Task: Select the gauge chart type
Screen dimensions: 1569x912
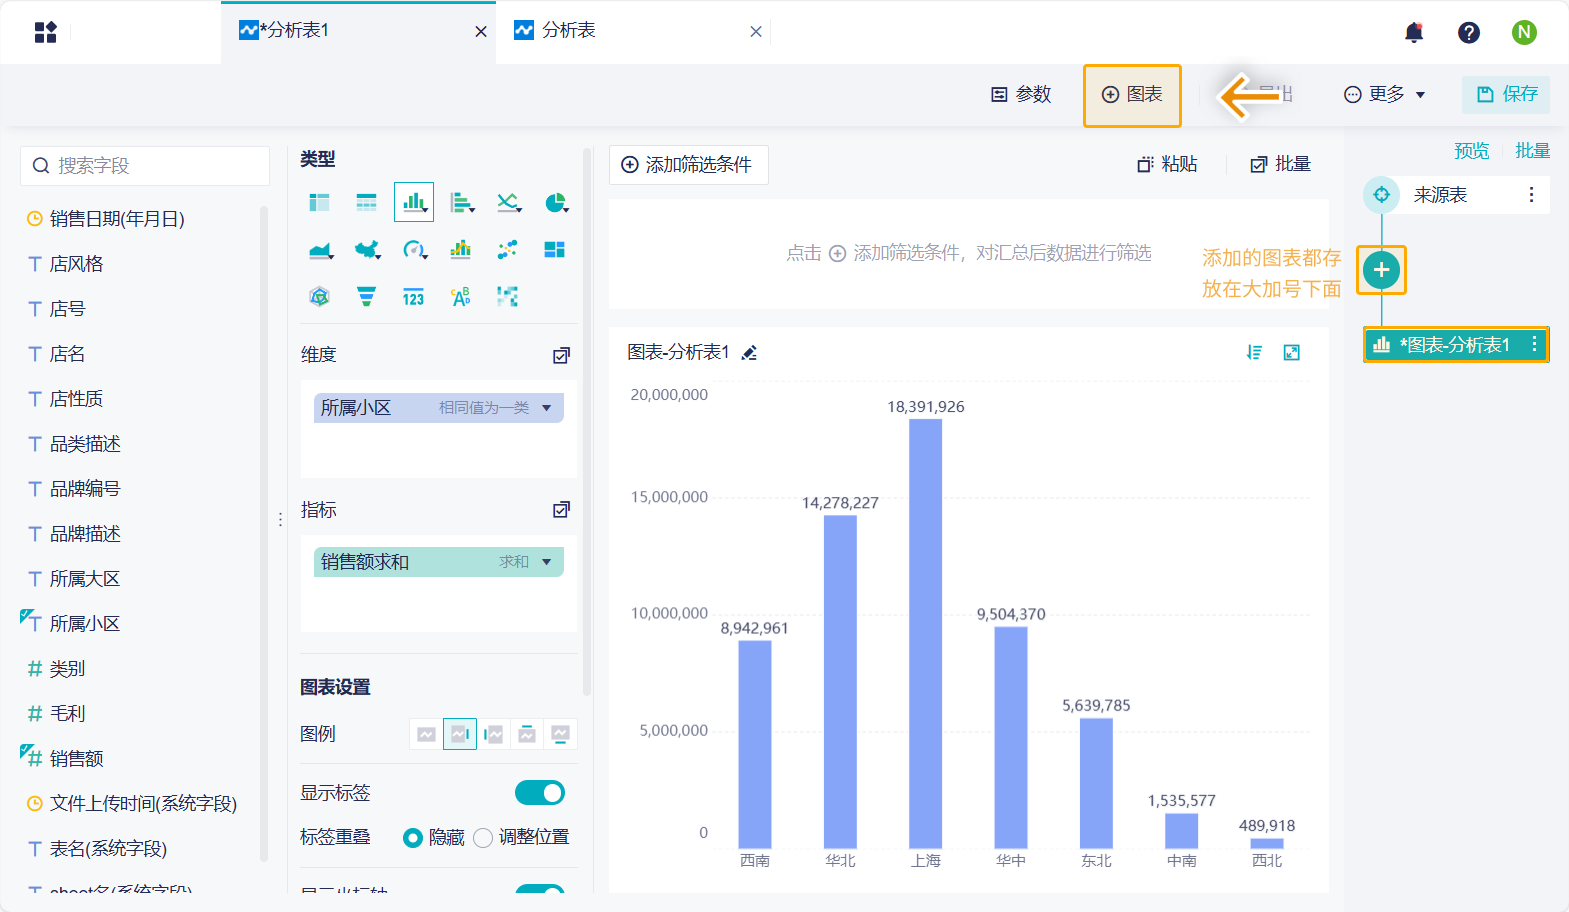Action: click(x=415, y=250)
